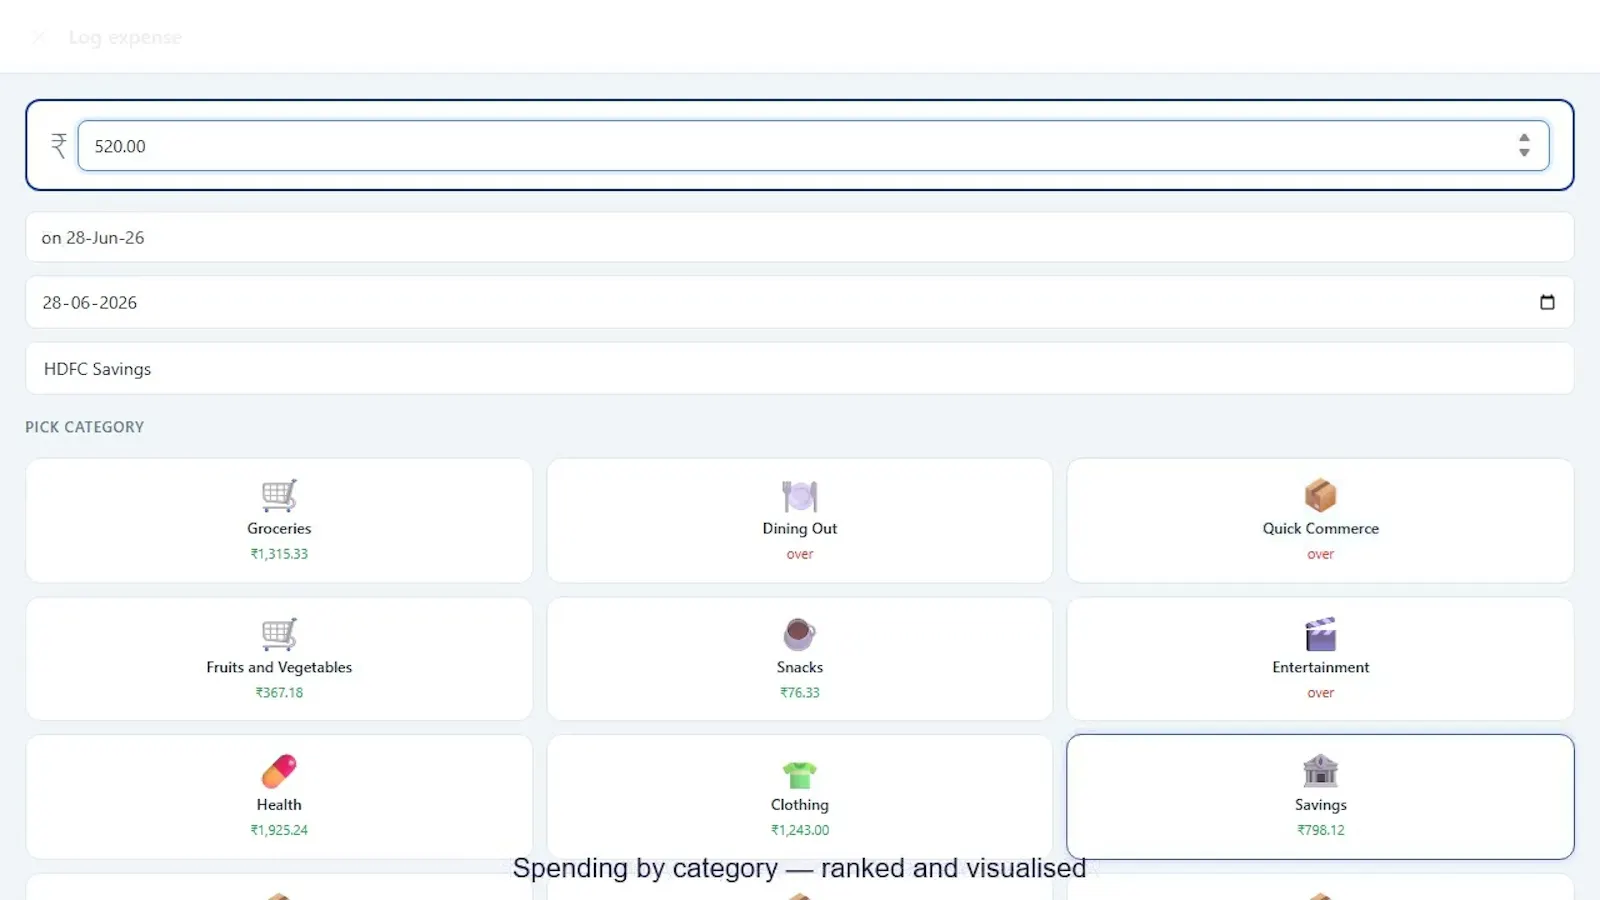Viewport: 1600px width, 900px height.
Task: Click the date field 28-06-2026
Action: (800, 302)
